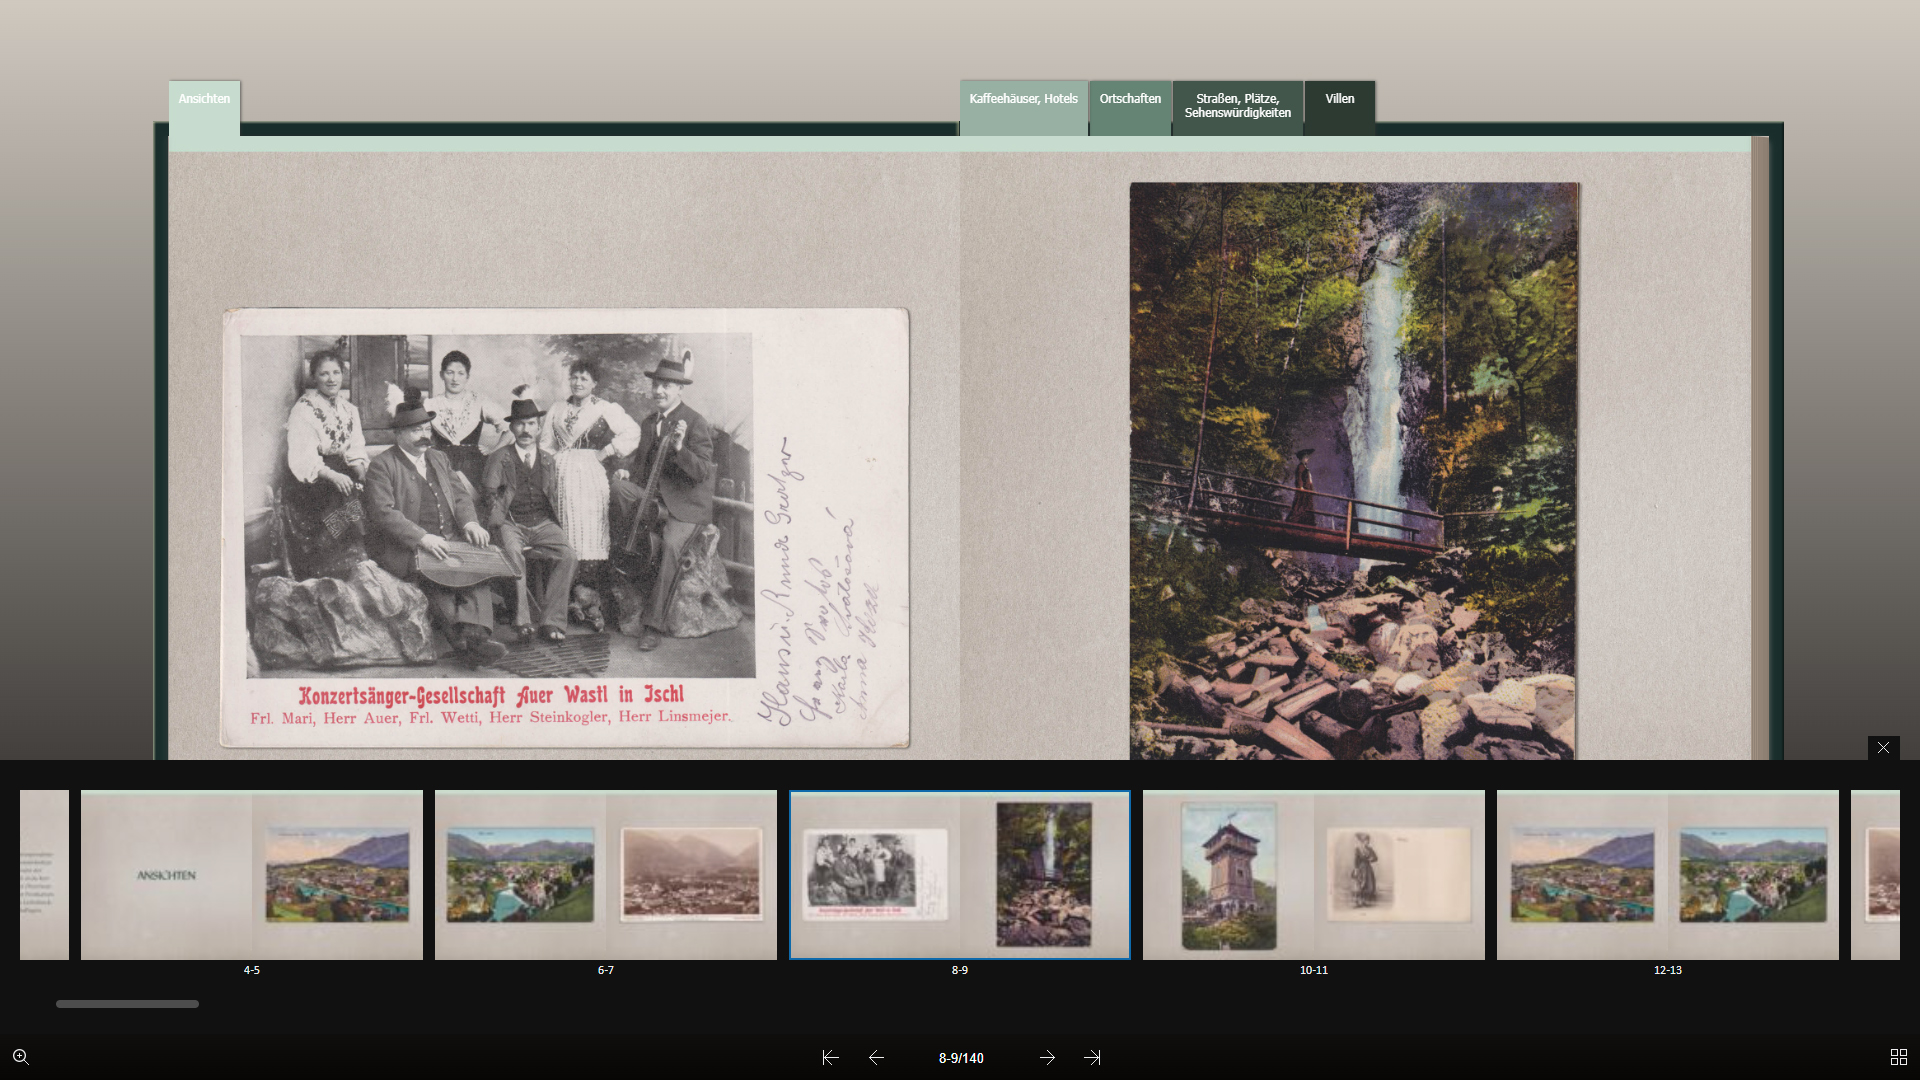Select Straßen, Plätze, Sehenswürdigkeiten tab

coord(1237,105)
